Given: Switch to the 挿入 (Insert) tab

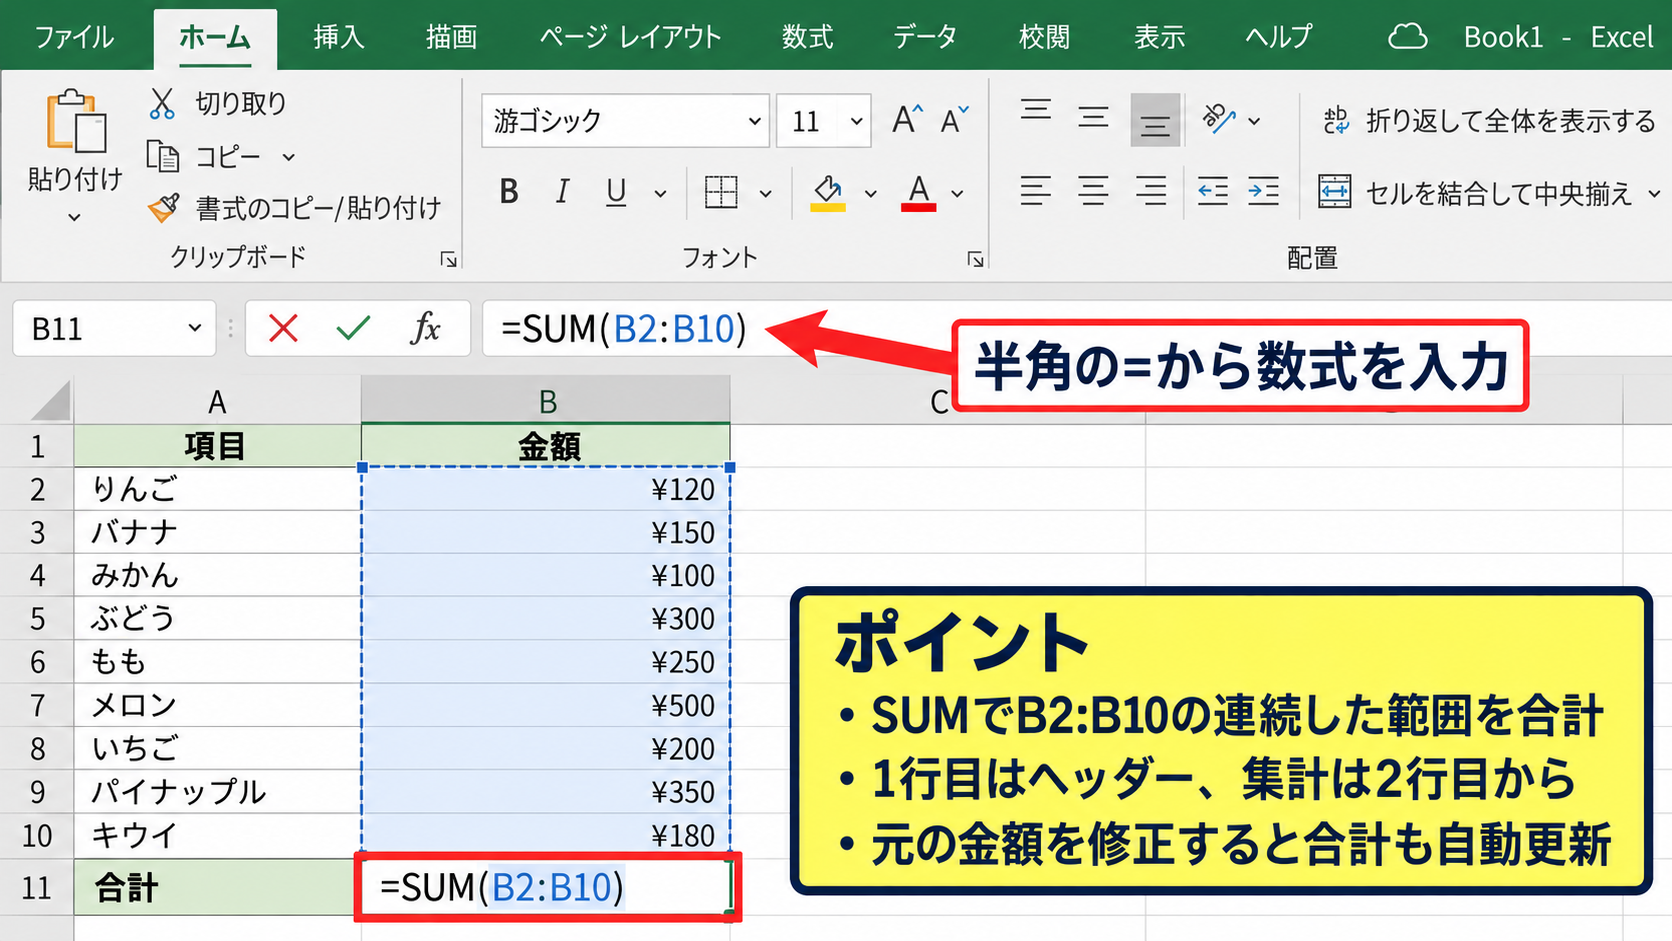Looking at the screenshot, I should click(339, 38).
